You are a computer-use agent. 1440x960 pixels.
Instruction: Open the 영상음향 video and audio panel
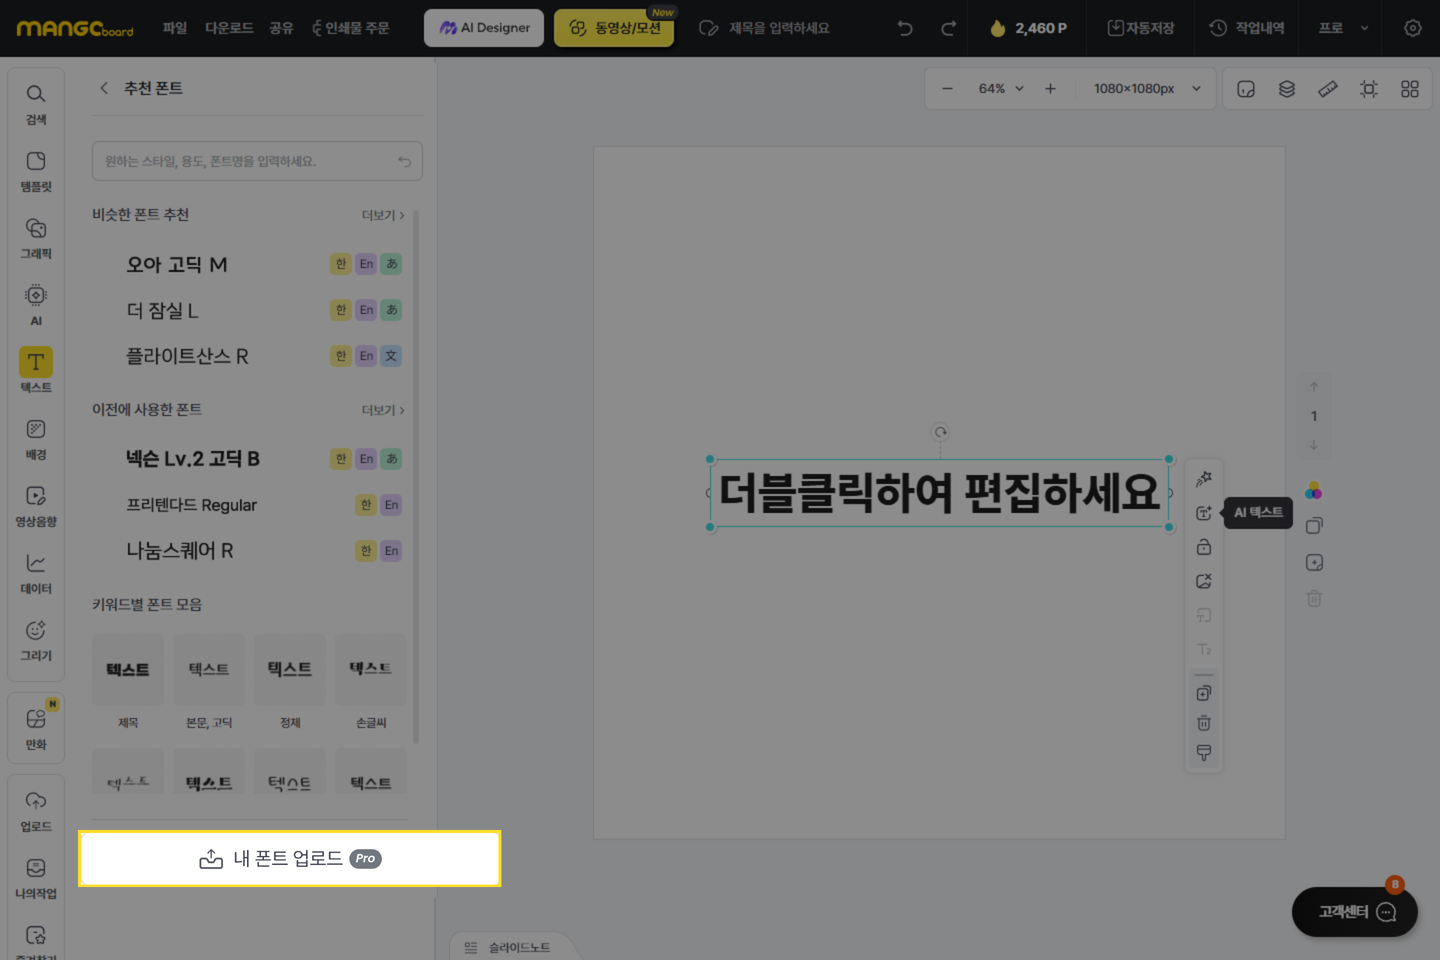[36, 506]
